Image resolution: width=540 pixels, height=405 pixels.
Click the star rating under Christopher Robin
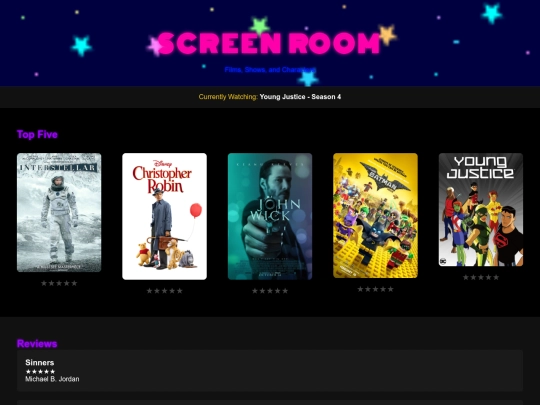pyautogui.click(x=165, y=291)
